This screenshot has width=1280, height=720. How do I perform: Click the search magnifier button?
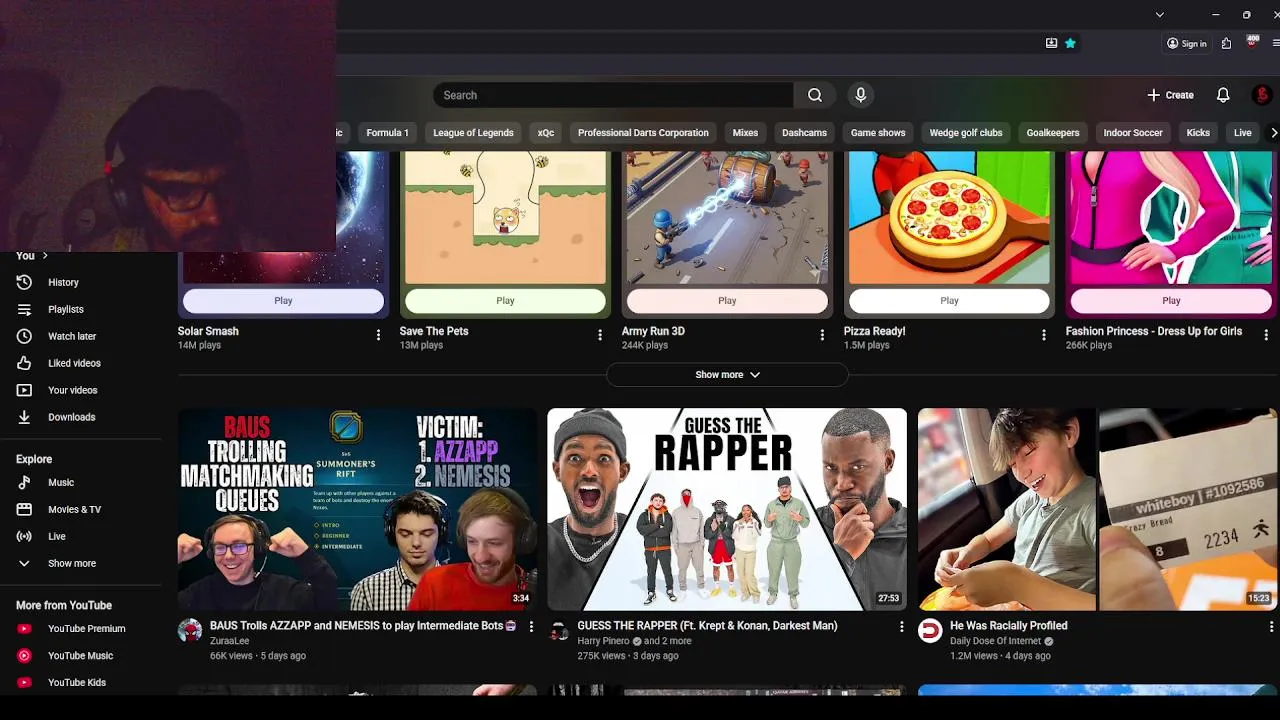tap(815, 95)
